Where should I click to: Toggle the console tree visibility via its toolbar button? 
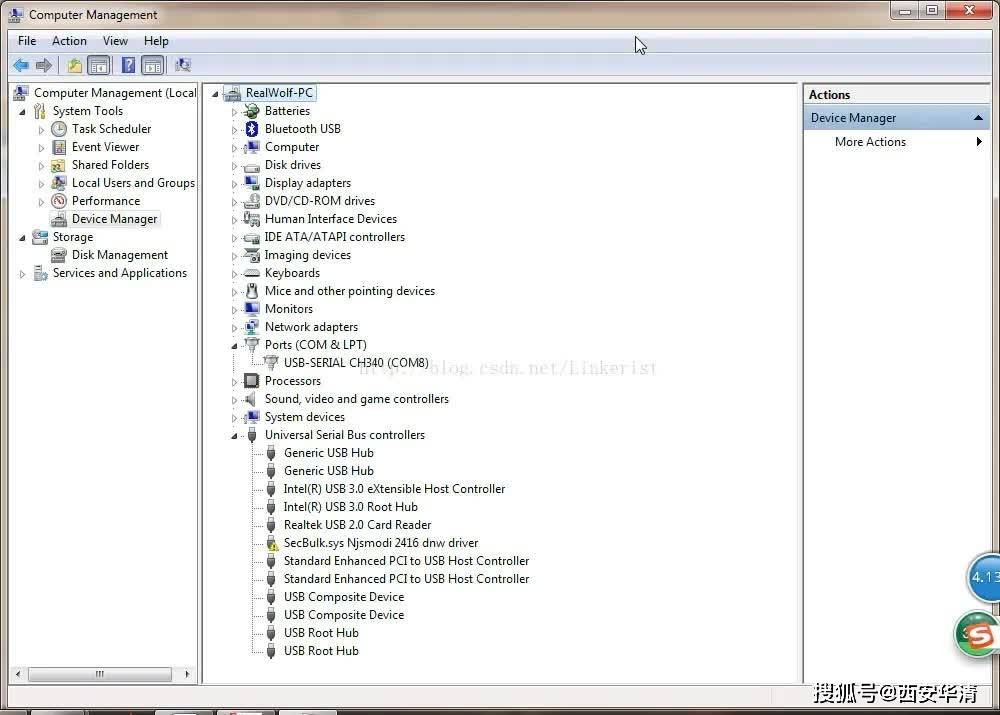[x=99, y=65]
